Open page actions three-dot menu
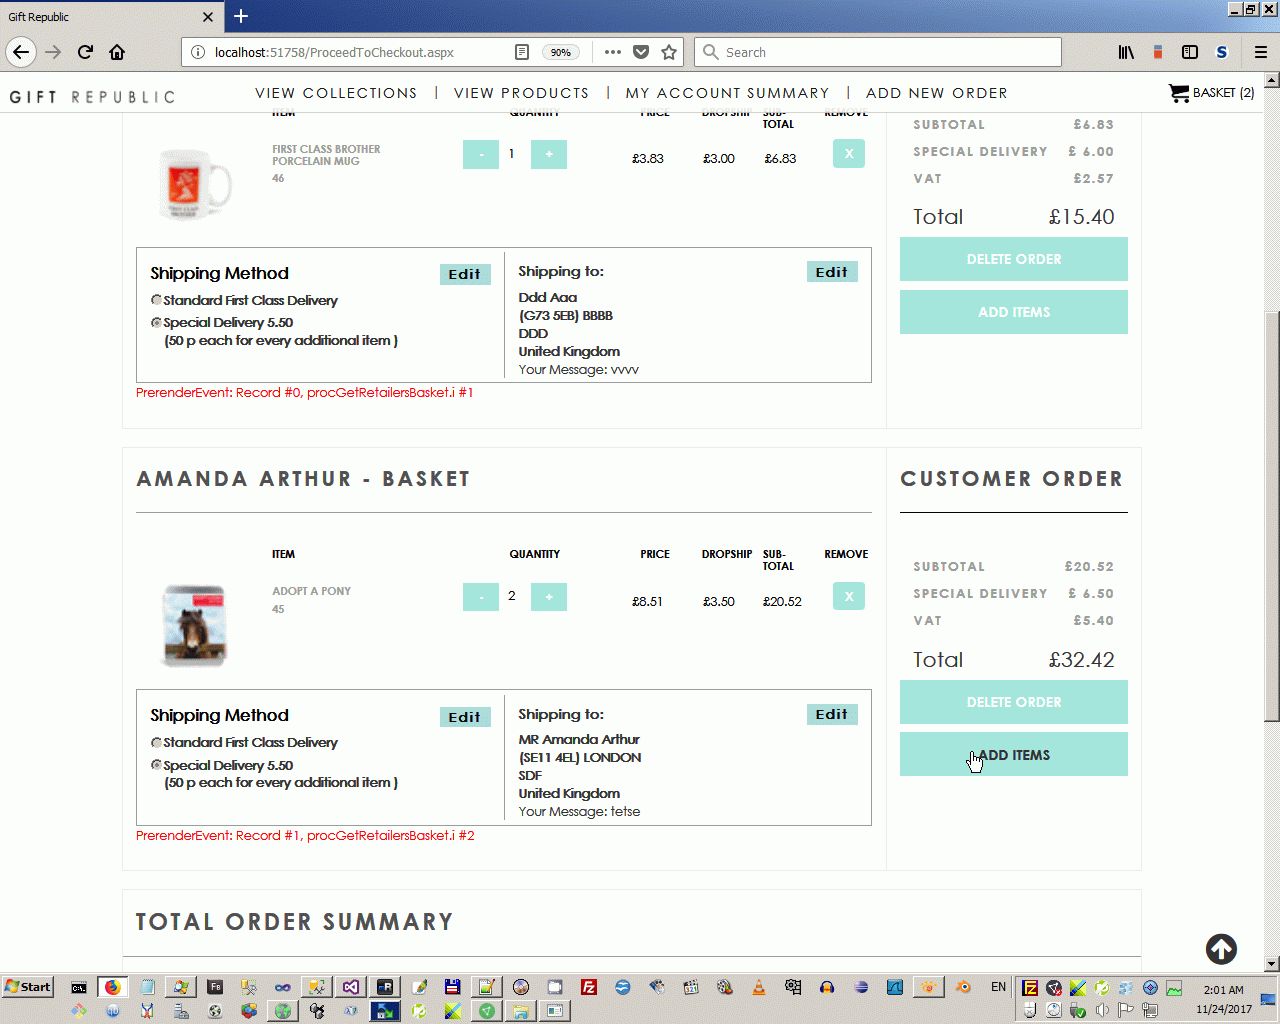This screenshot has height=1024, width=1280. click(x=613, y=52)
